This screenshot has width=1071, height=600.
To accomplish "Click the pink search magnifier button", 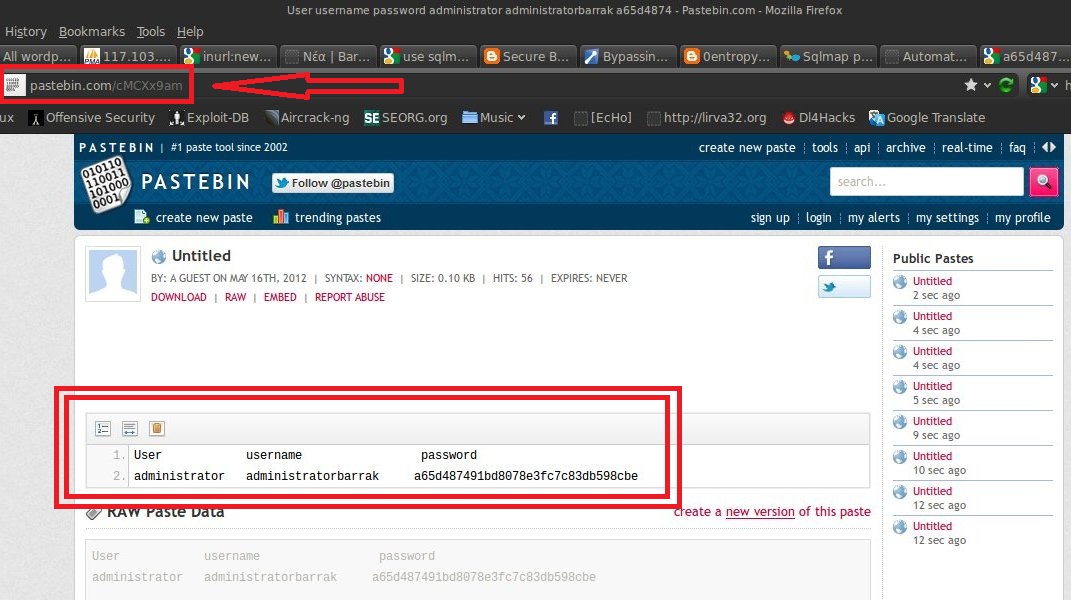I will [1044, 181].
